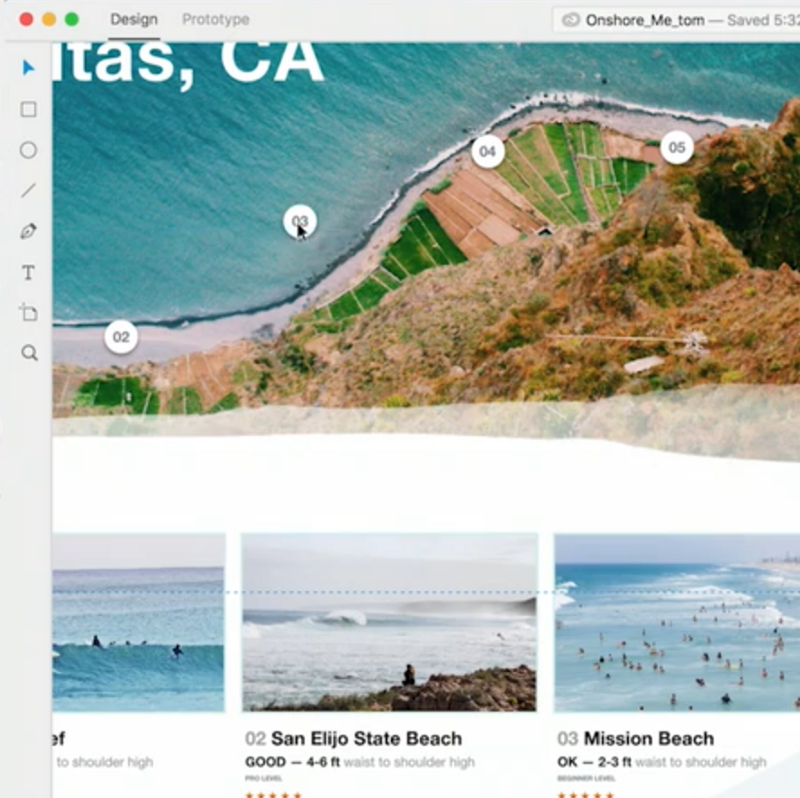The height and width of the screenshot is (798, 800).
Task: Activate the Ellipse tool
Action: click(x=29, y=150)
